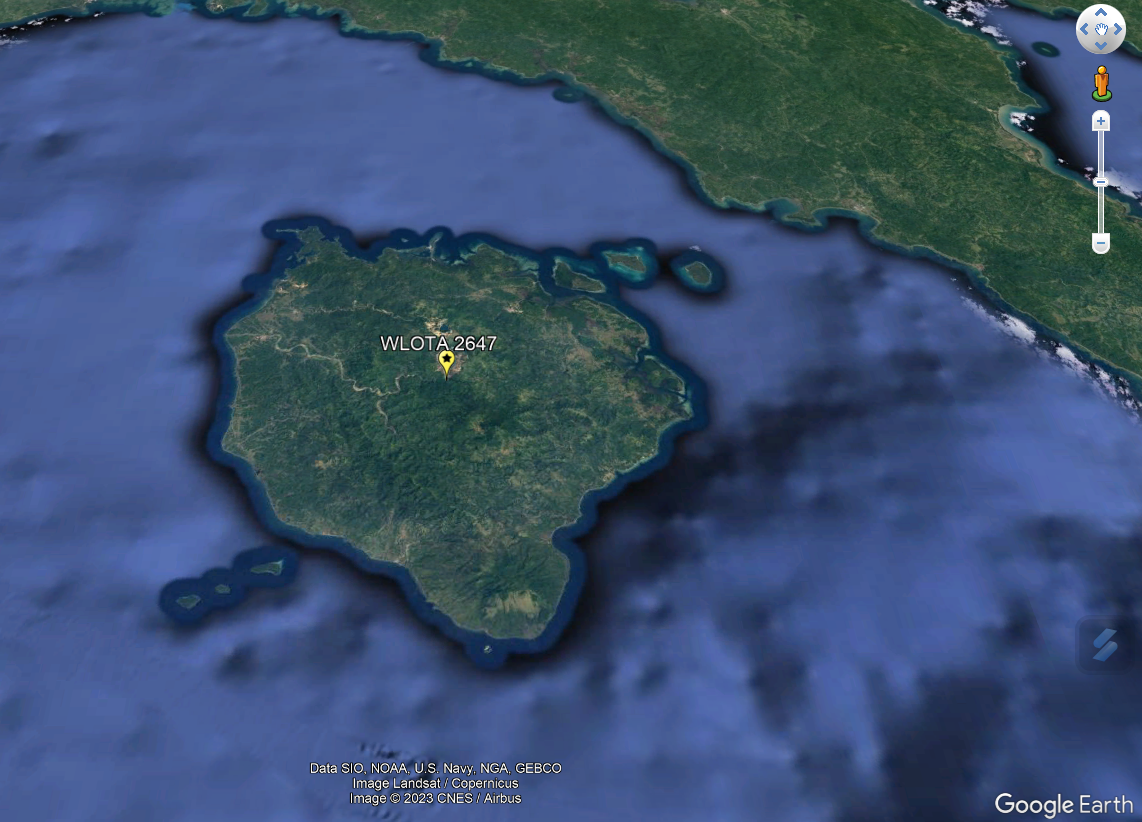Click the Google Earth logo watermark
Viewport: 1142px width, 822px height.
pos(1063,804)
